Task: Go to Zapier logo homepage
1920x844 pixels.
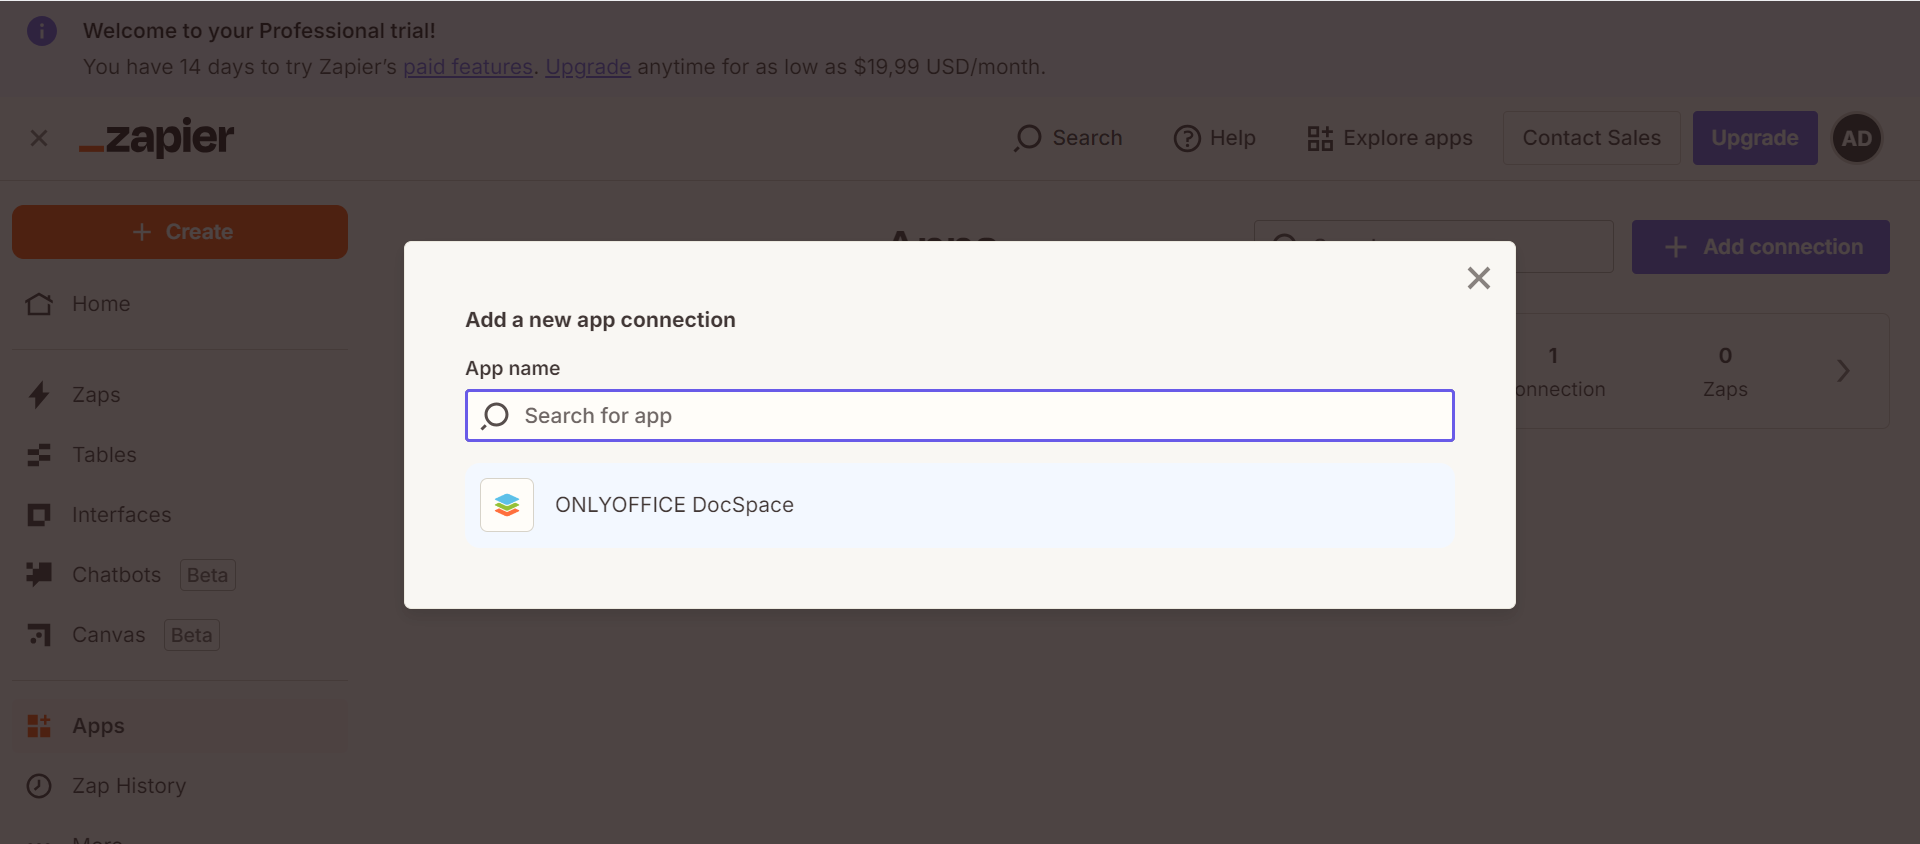Action: pyautogui.click(x=157, y=138)
